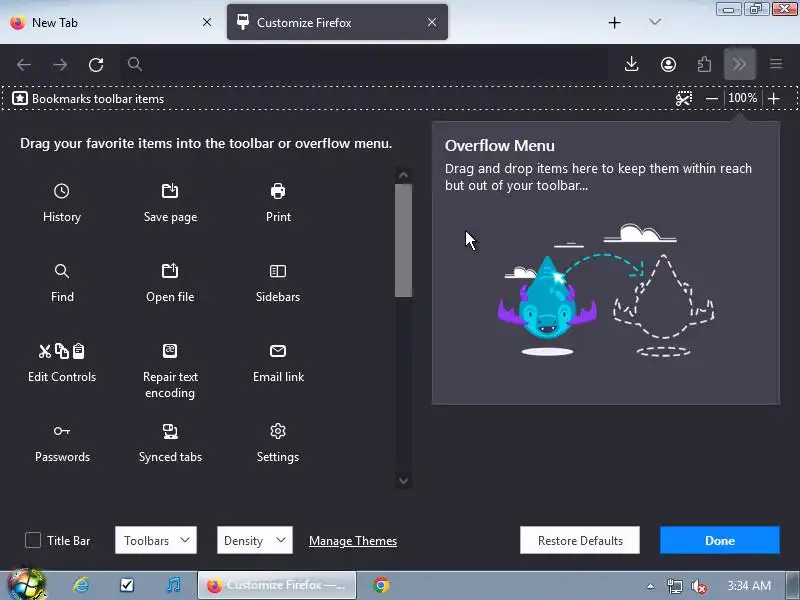Open the Density dropdown
Viewport: 800px width, 600px height.
pyautogui.click(x=255, y=540)
